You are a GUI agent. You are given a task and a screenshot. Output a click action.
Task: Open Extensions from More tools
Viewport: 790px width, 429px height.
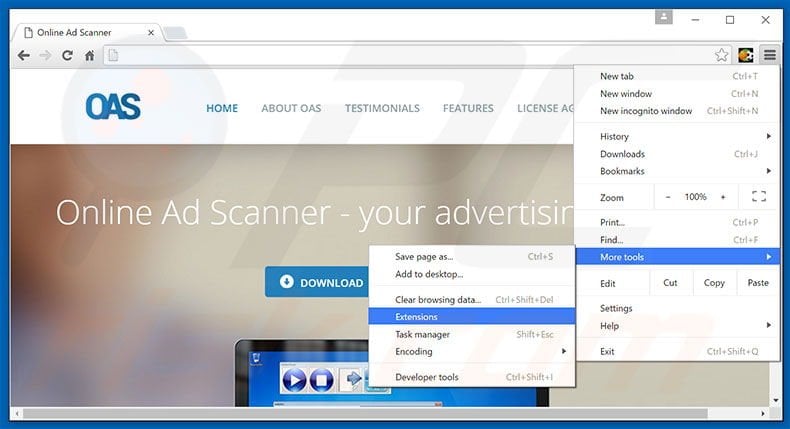[x=472, y=317]
